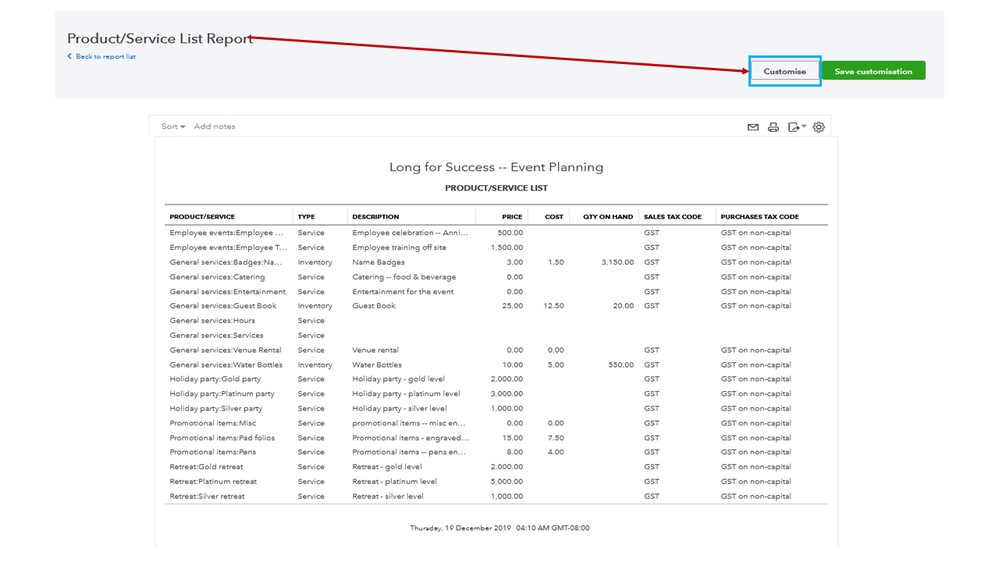
Task: Click the 7.50 cost value
Action: click(556, 438)
